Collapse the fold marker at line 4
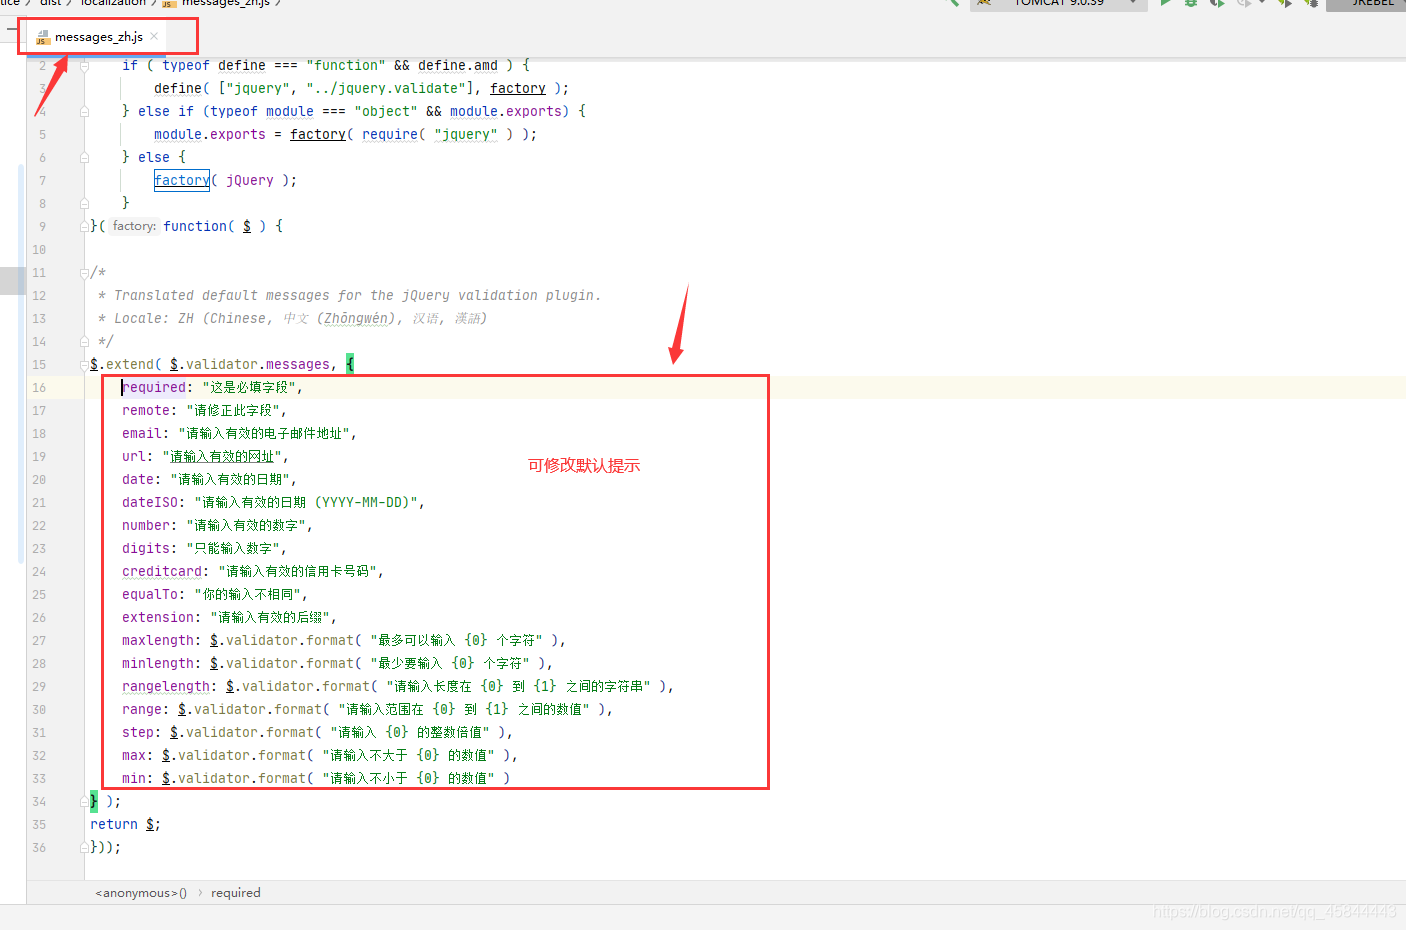This screenshot has width=1406, height=930. click(x=85, y=112)
